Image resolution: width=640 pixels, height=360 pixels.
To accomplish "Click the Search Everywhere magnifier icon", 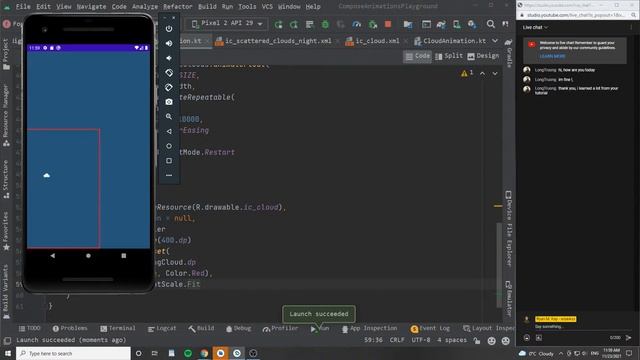I will 491,24.
